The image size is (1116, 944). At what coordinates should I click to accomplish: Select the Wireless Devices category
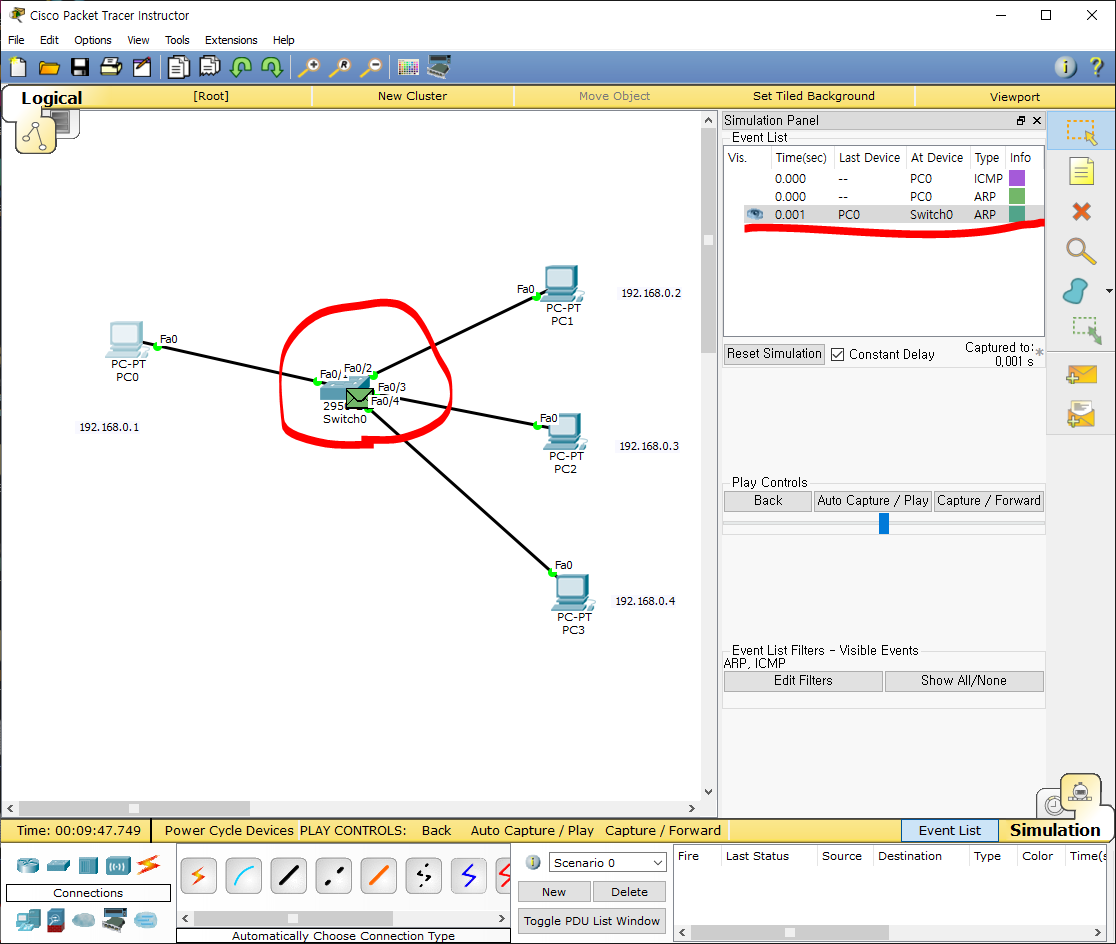point(118,866)
